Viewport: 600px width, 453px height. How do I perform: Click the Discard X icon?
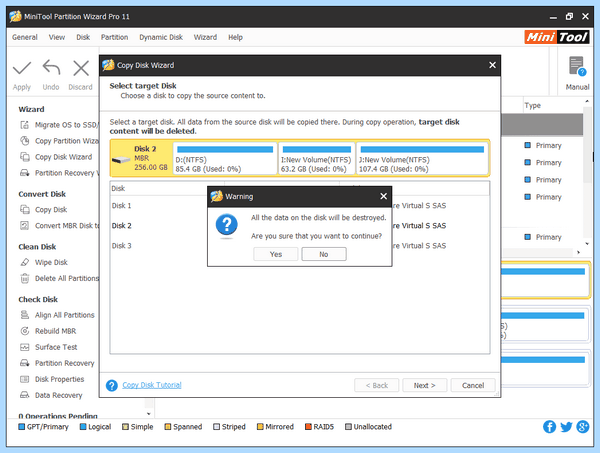click(81, 69)
